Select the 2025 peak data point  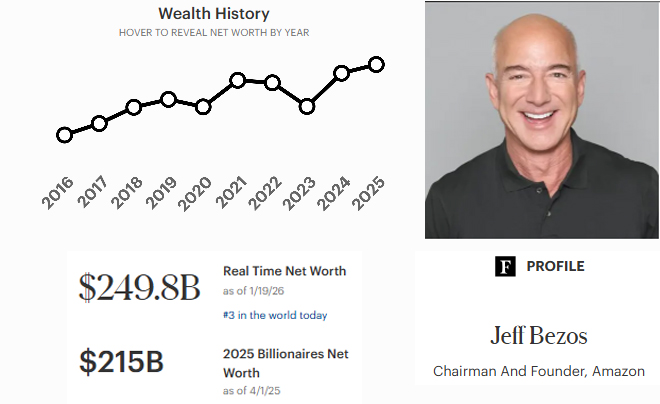[x=376, y=64]
